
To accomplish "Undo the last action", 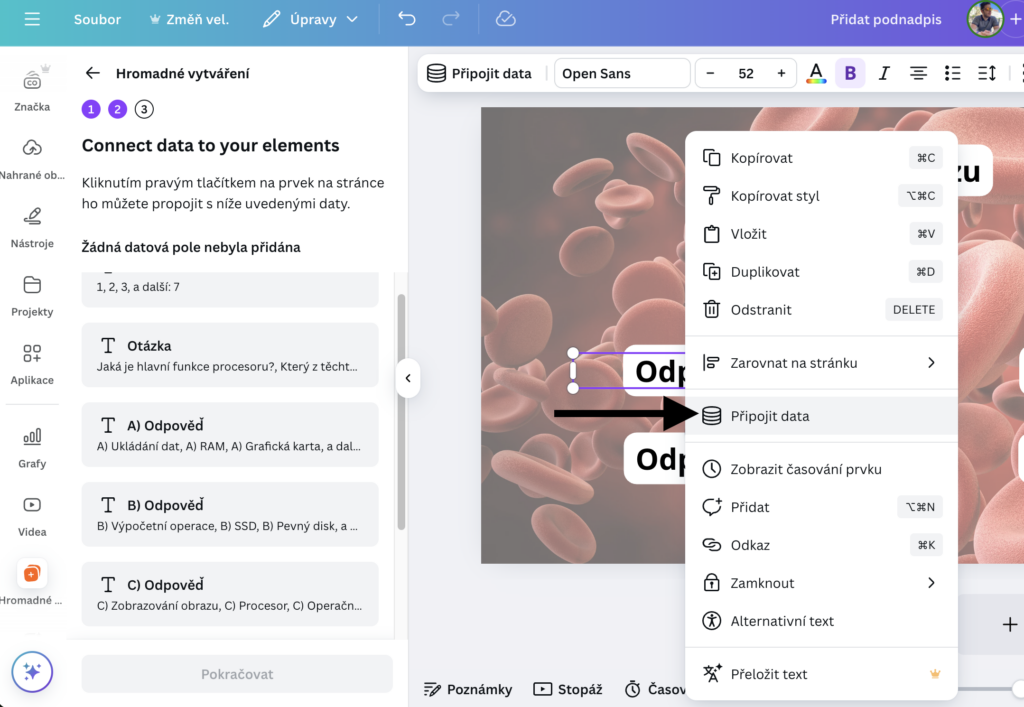I will click(x=407, y=20).
